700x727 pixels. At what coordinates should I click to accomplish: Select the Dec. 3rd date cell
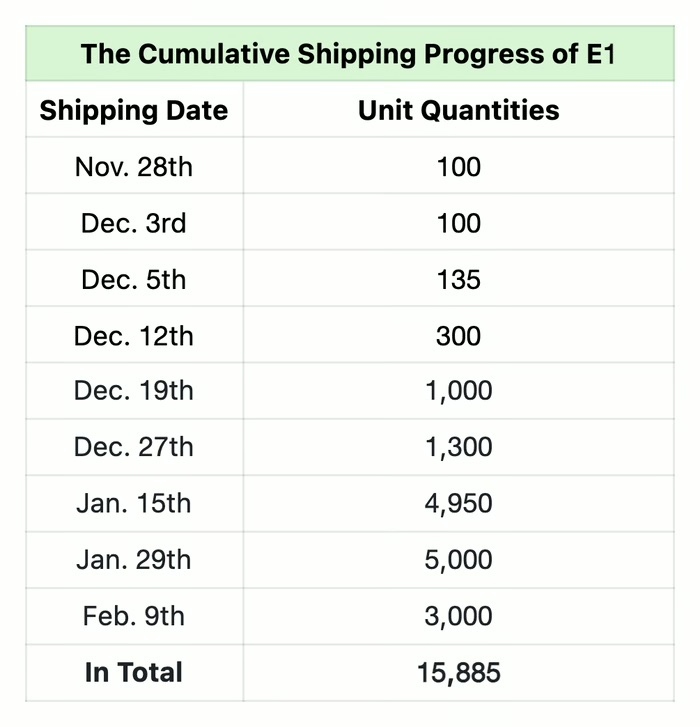134,222
